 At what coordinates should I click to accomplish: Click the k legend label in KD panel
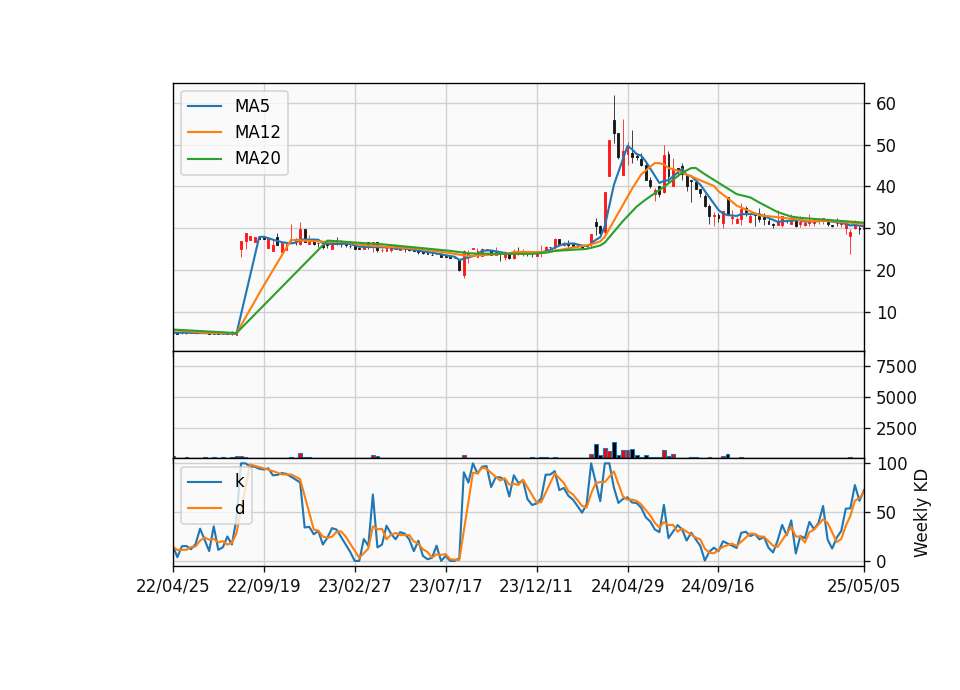tap(239, 481)
